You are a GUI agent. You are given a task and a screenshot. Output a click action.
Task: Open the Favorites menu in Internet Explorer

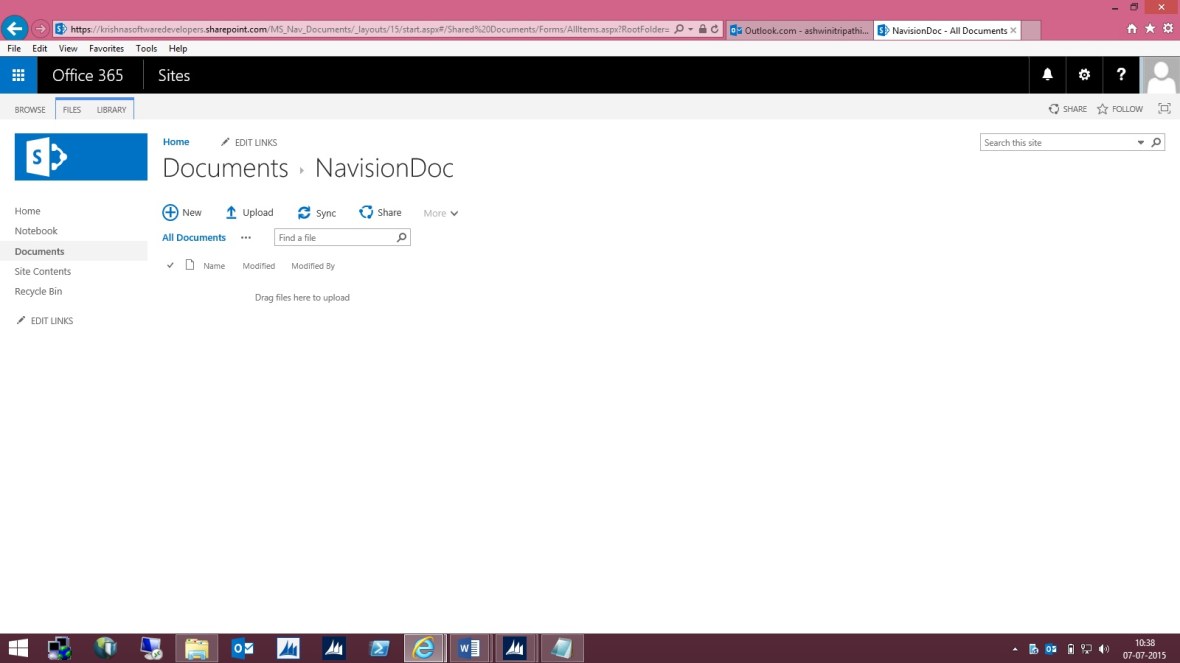click(x=106, y=48)
